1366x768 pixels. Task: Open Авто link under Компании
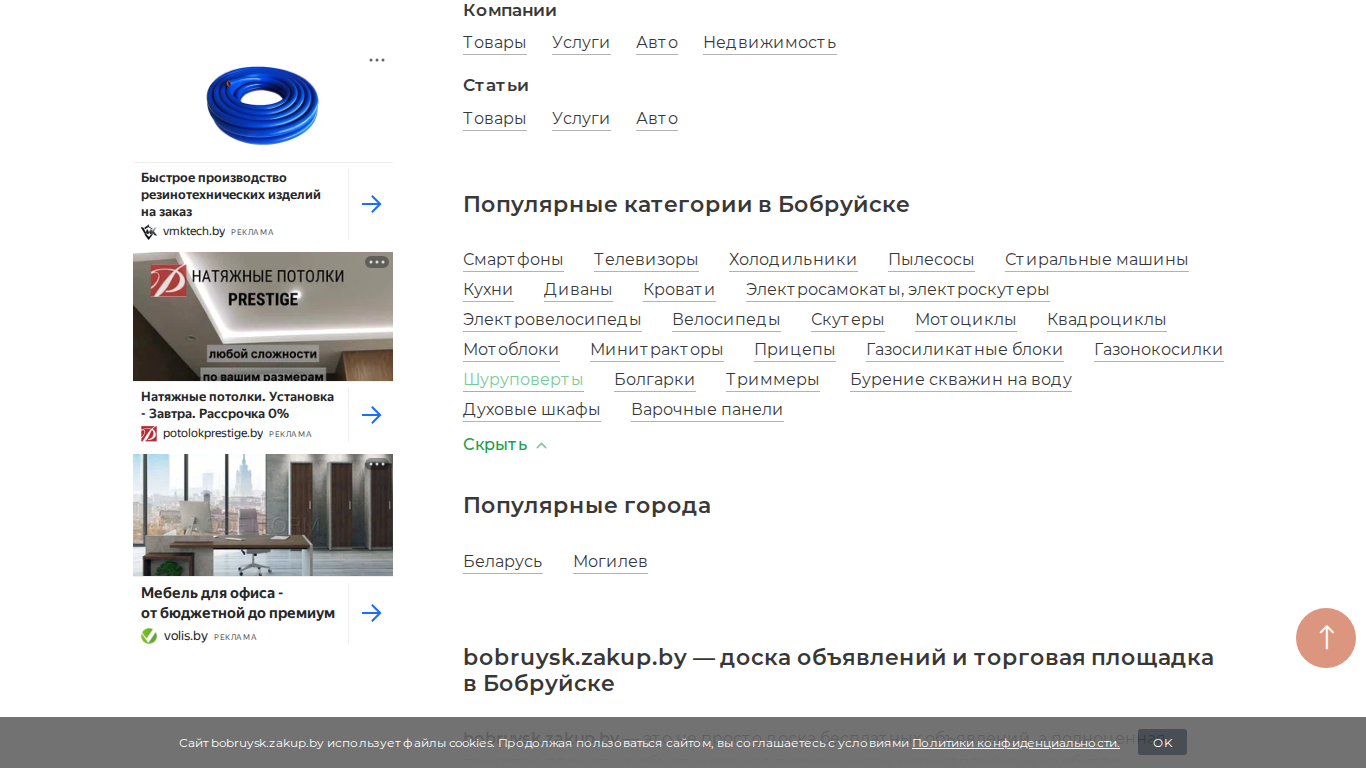[x=657, y=42]
